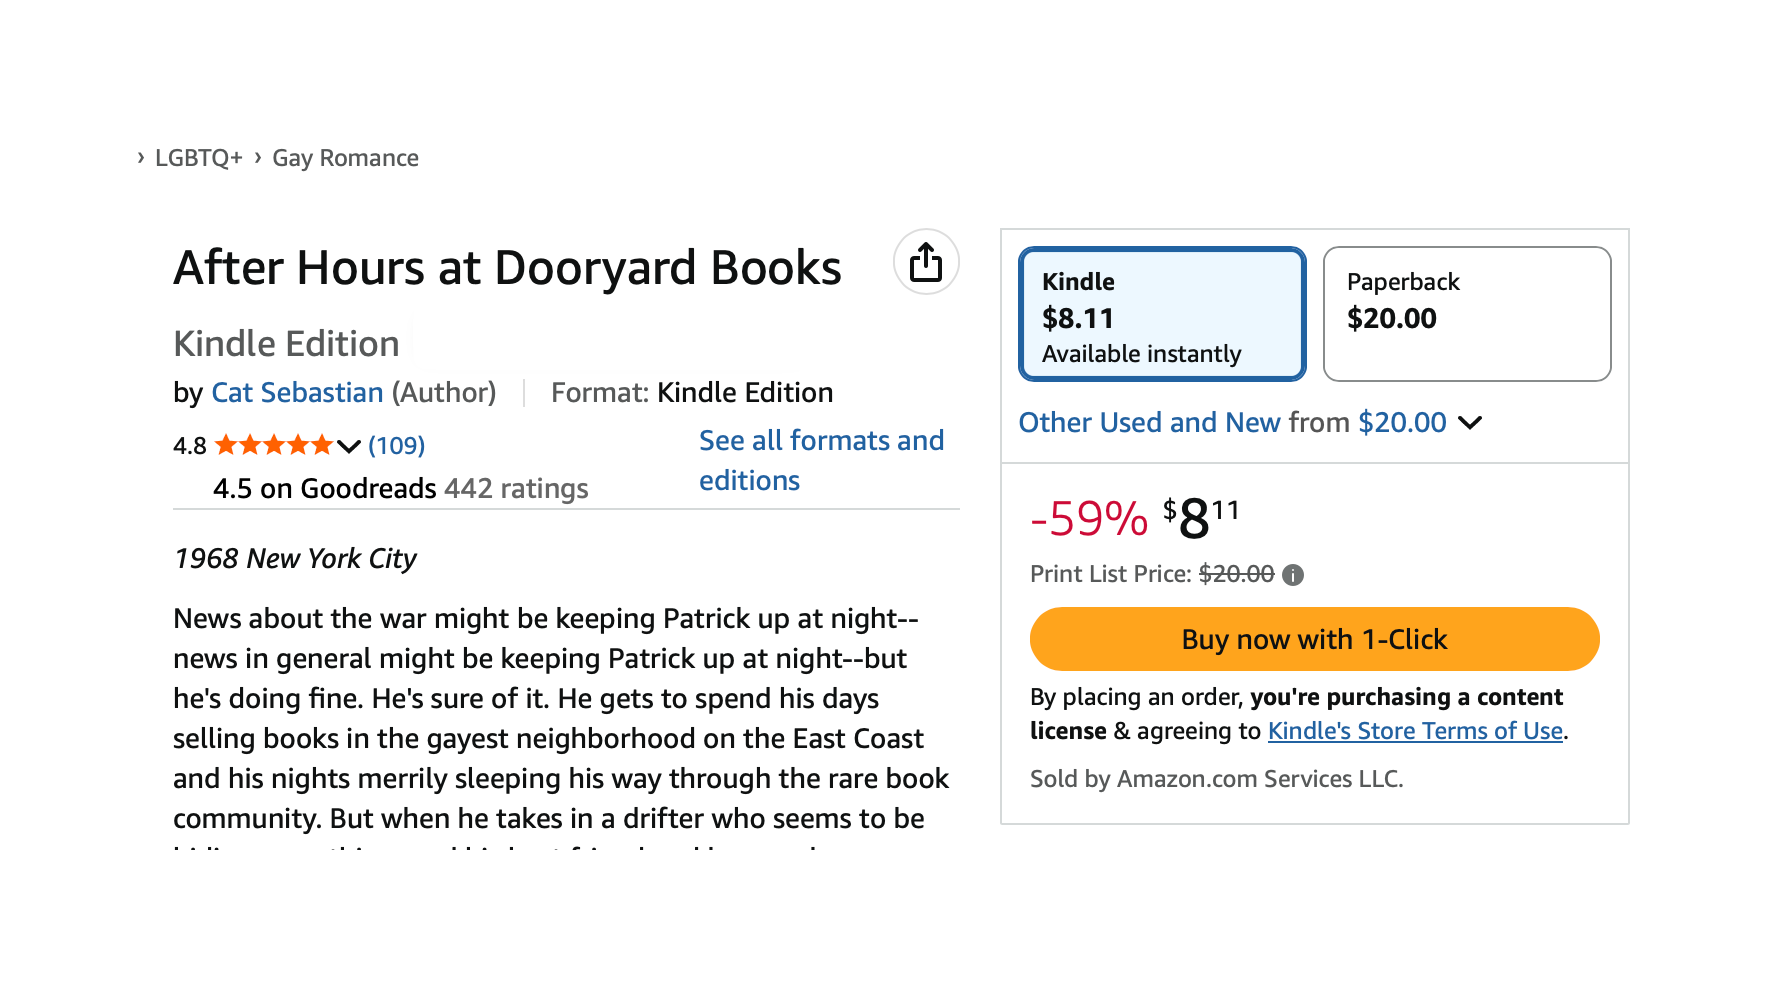Viewport: 1792px width, 986px height.
Task: Click the share icon next to the title
Action: pos(925,262)
